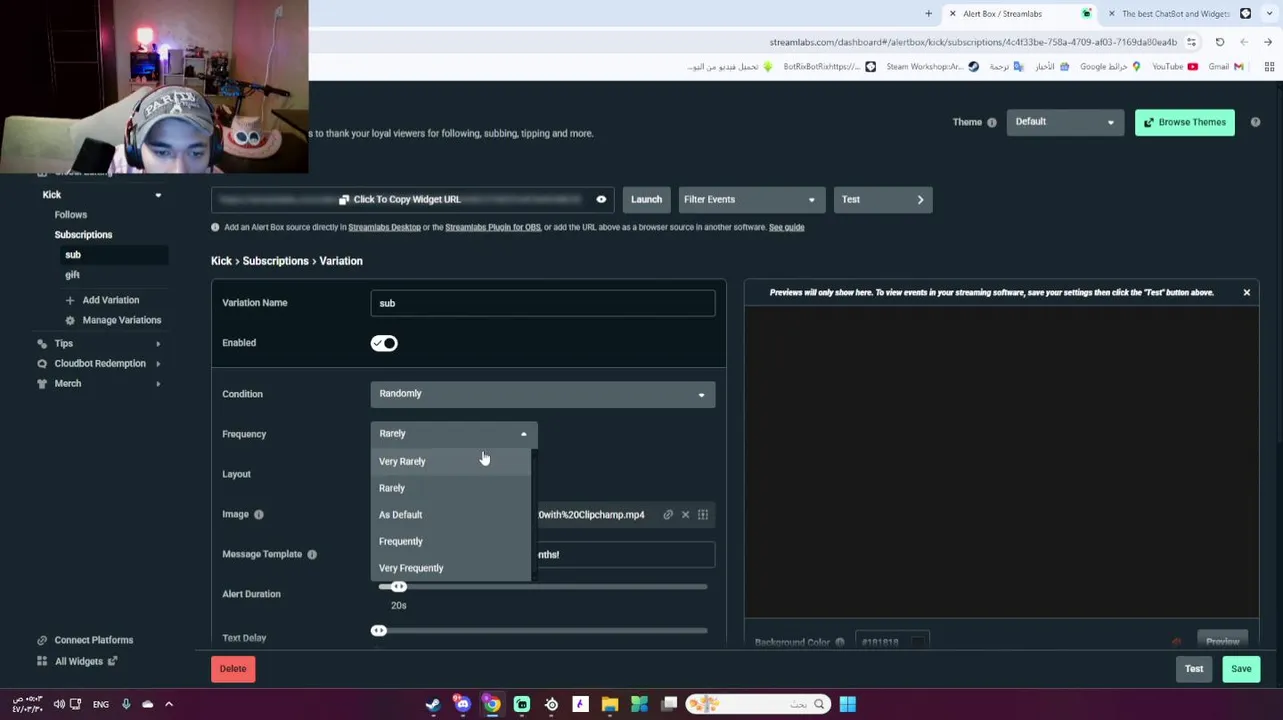Click the Kick breadcrumb link
Screen dimensions: 1283x720
click(x=221, y=261)
